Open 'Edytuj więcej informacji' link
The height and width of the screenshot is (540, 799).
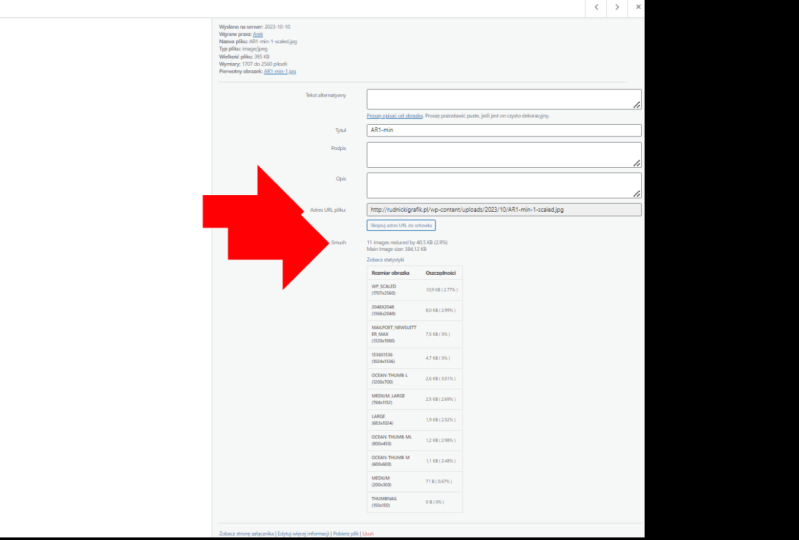coord(303,533)
